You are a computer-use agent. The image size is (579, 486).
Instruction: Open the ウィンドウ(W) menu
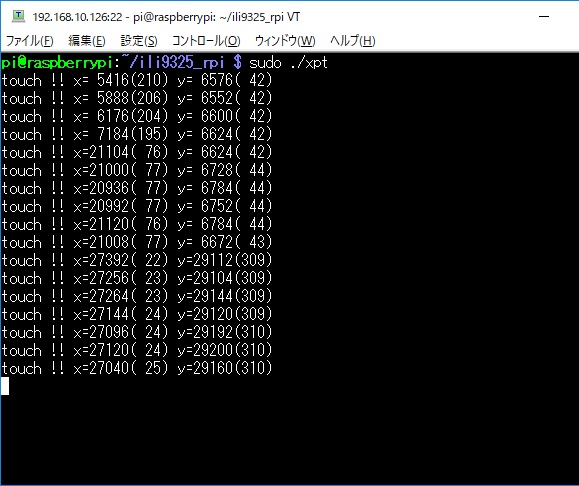pos(285,40)
